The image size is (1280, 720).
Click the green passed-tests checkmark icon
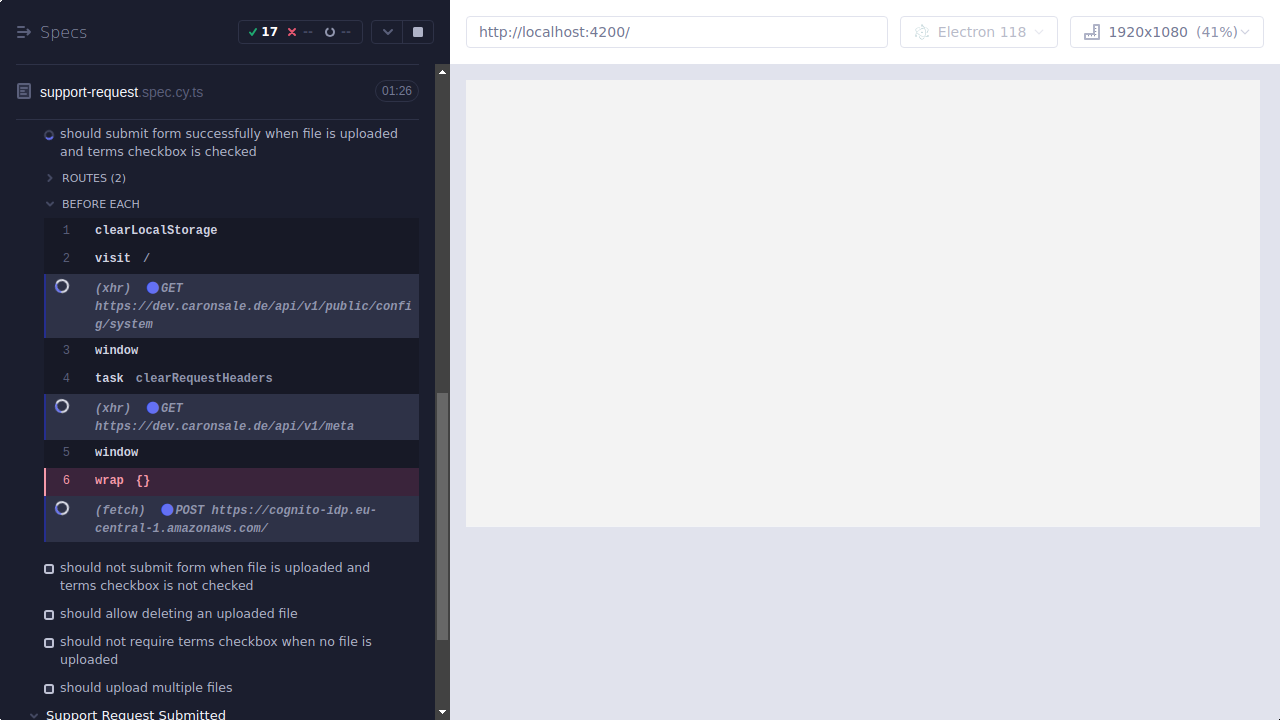[x=253, y=31]
